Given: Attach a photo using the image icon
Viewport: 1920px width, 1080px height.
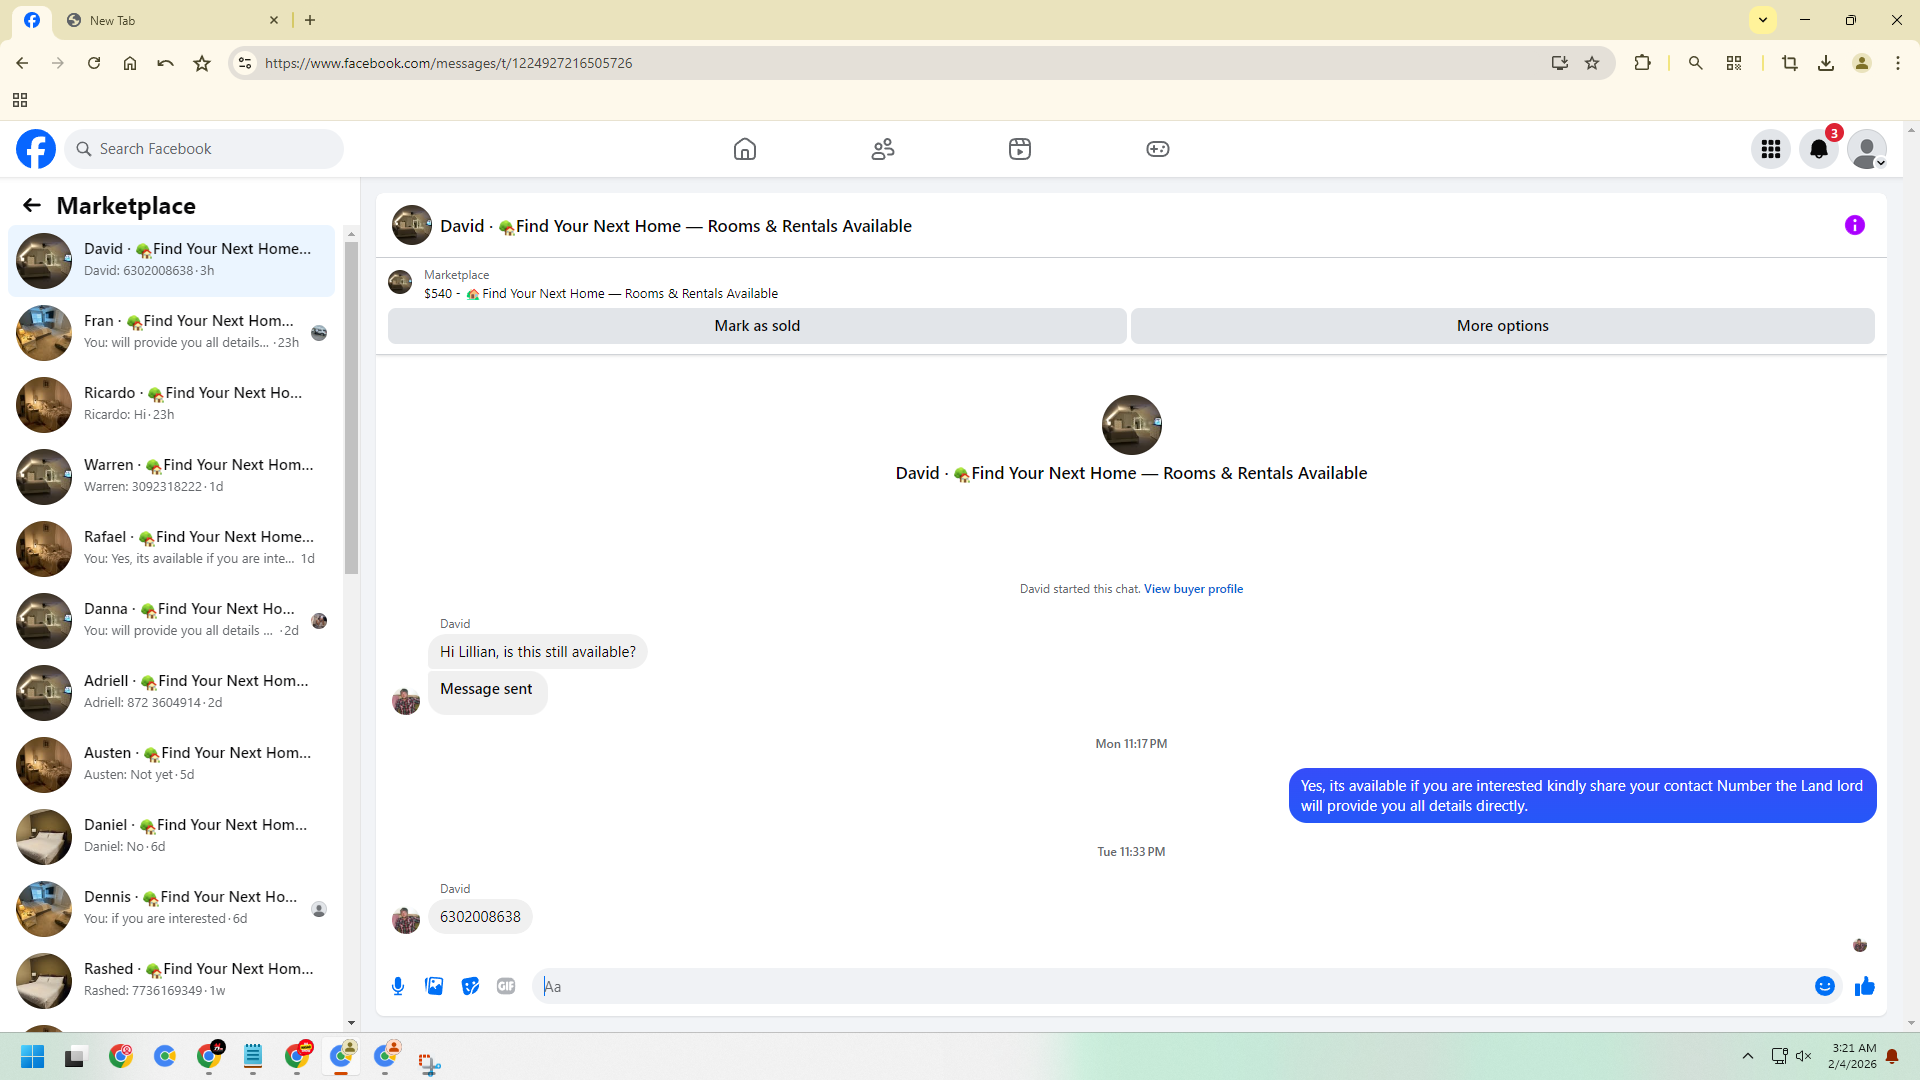Looking at the screenshot, I should tap(434, 986).
